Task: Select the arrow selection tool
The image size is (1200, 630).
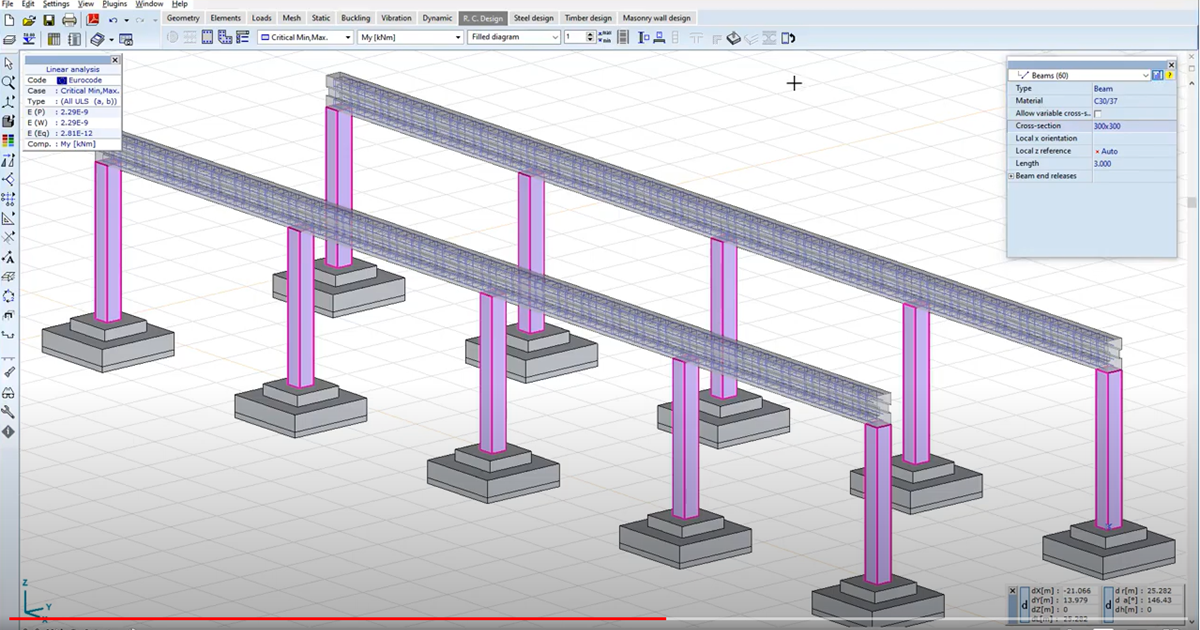Action: [x=9, y=64]
